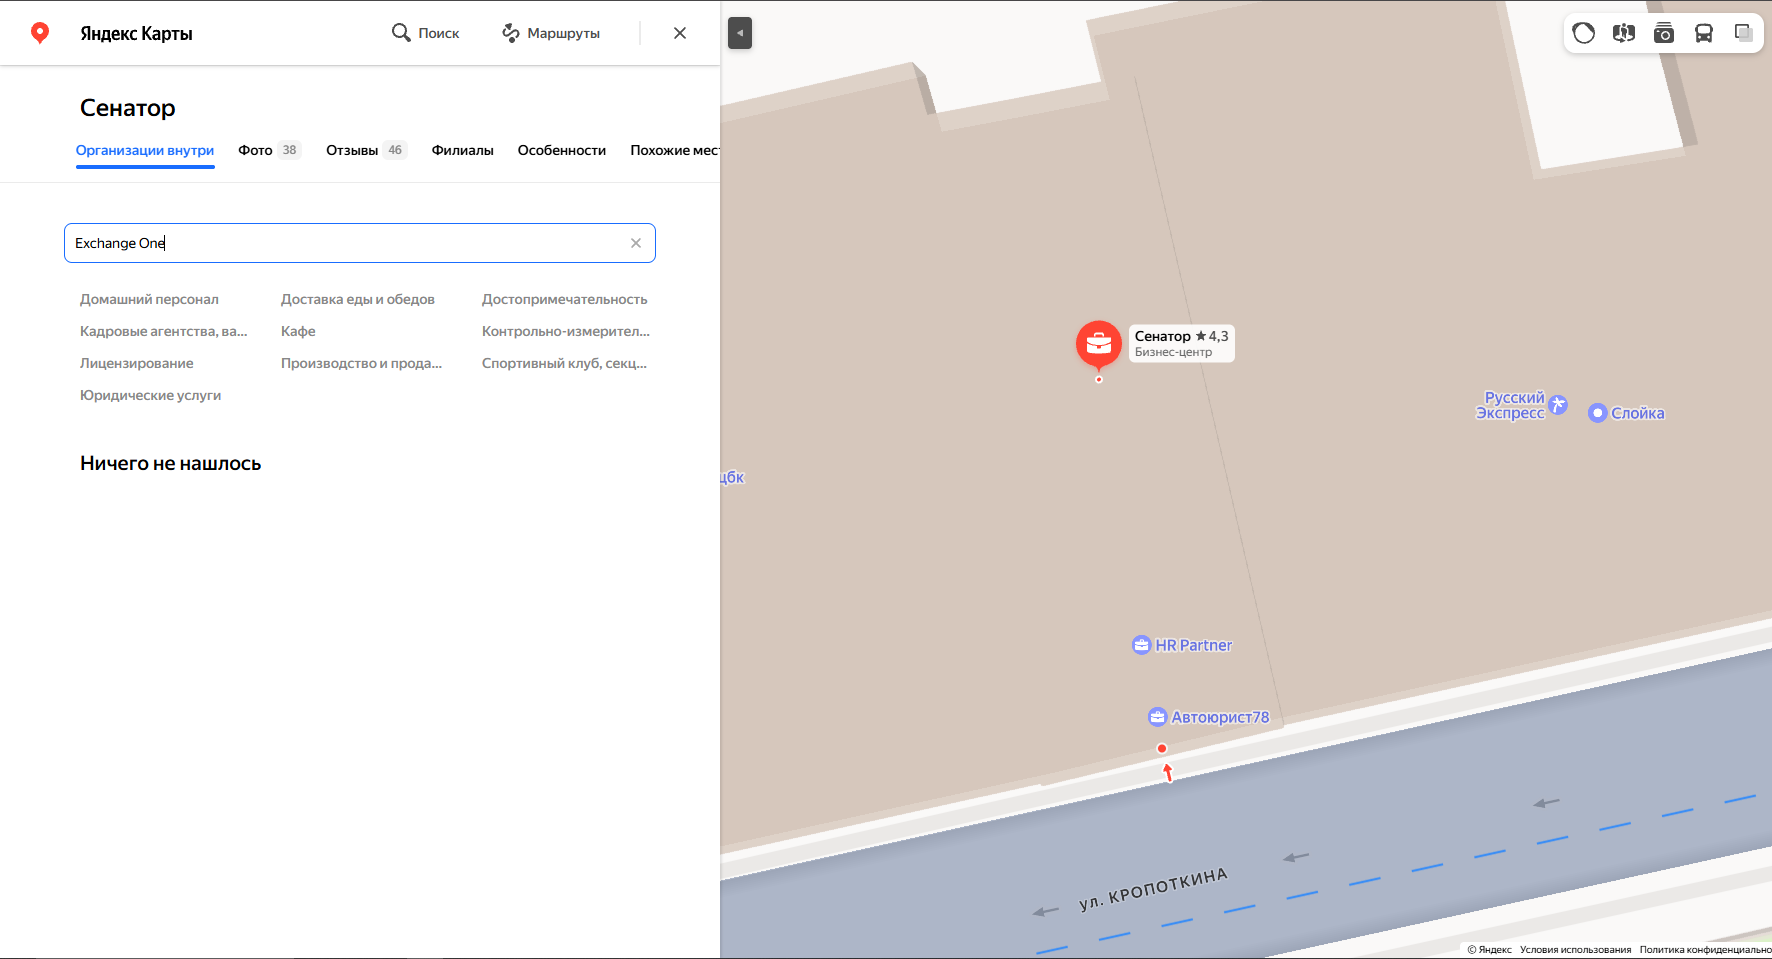Open the Фото tab

269,150
